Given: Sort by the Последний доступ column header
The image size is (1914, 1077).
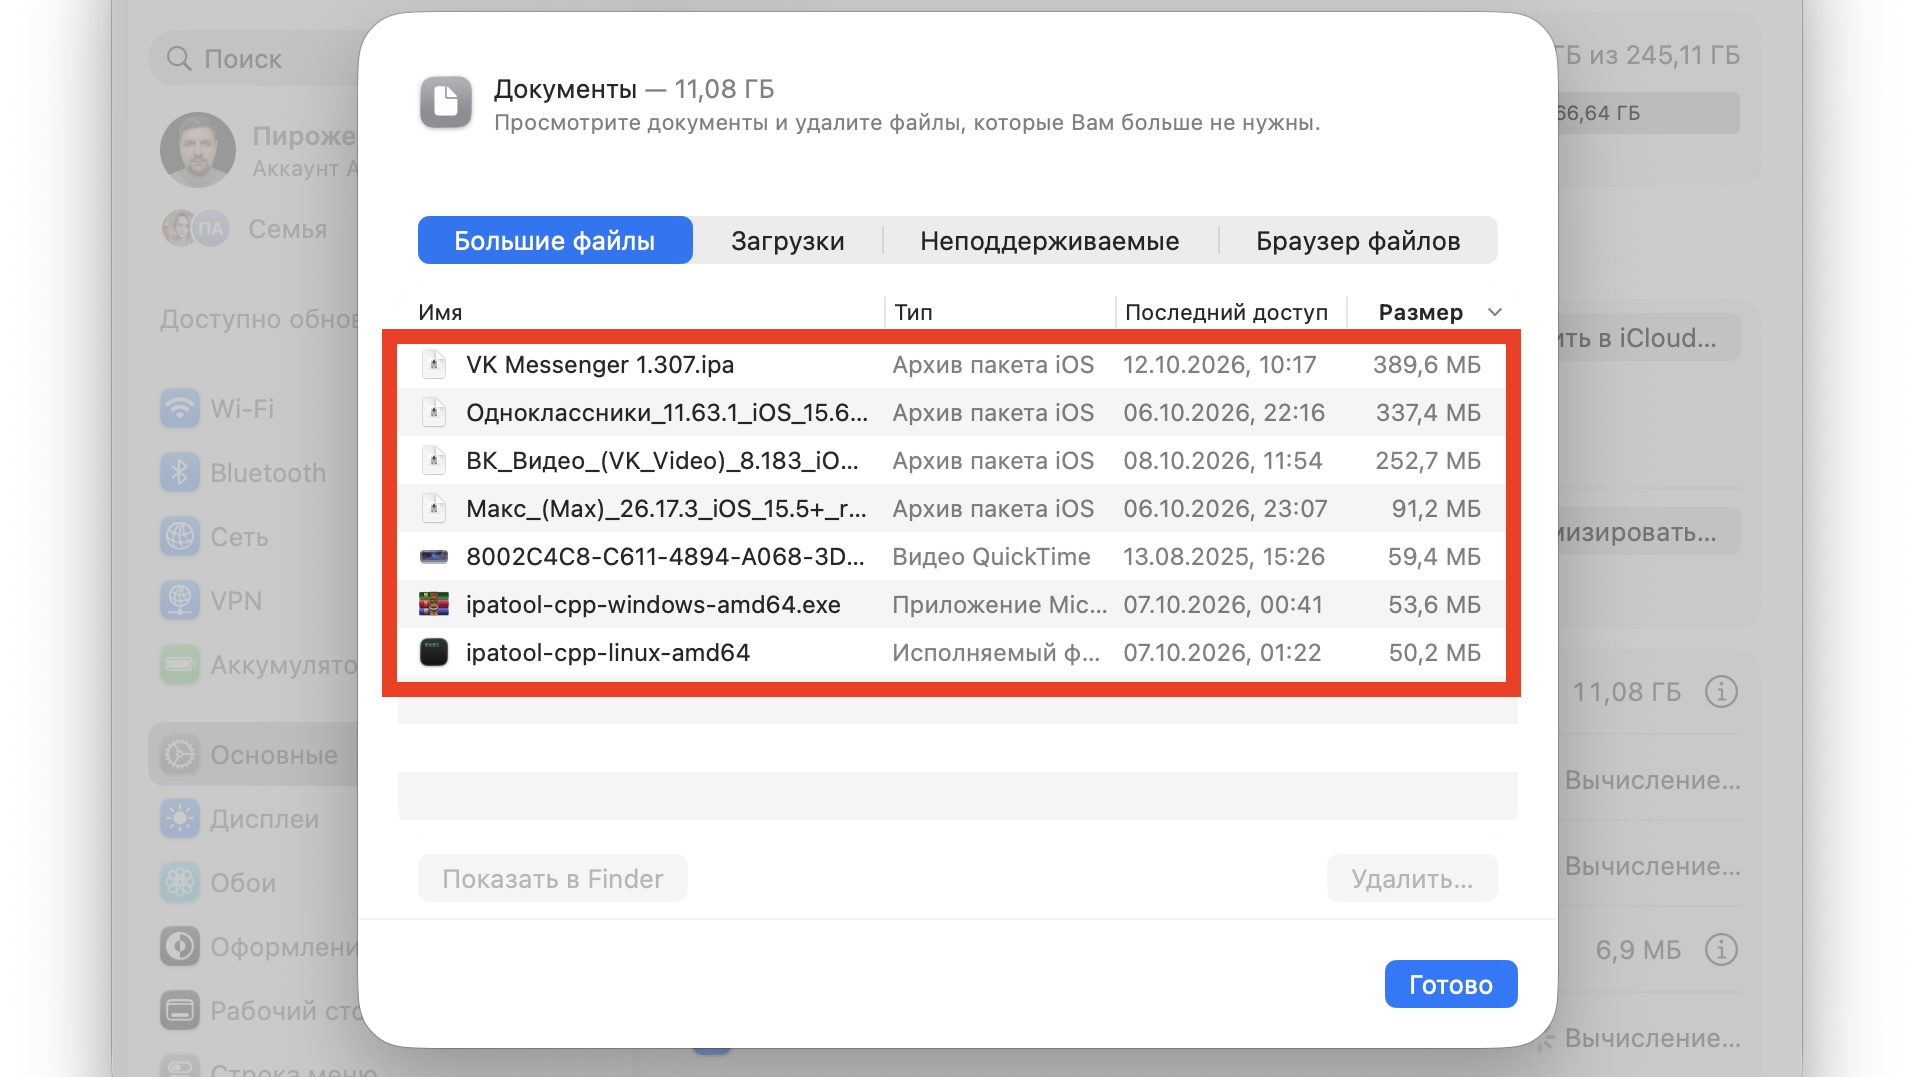Looking at the screenshot, I should pyautogui.click(x=1226, y=312).
